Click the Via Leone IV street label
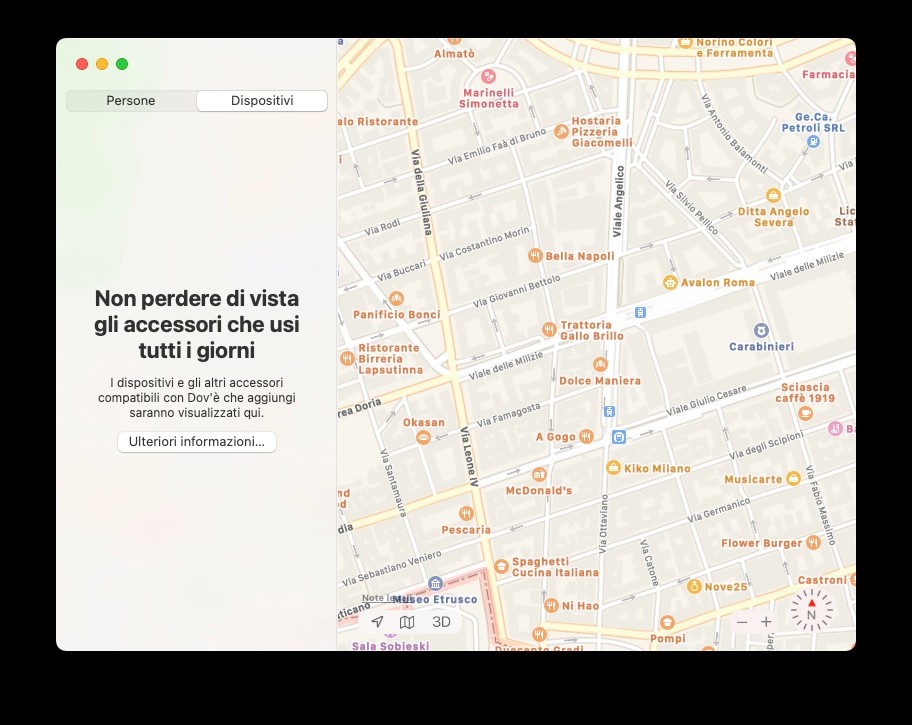This screenshot has width=912, height=725. click(469, 457)
